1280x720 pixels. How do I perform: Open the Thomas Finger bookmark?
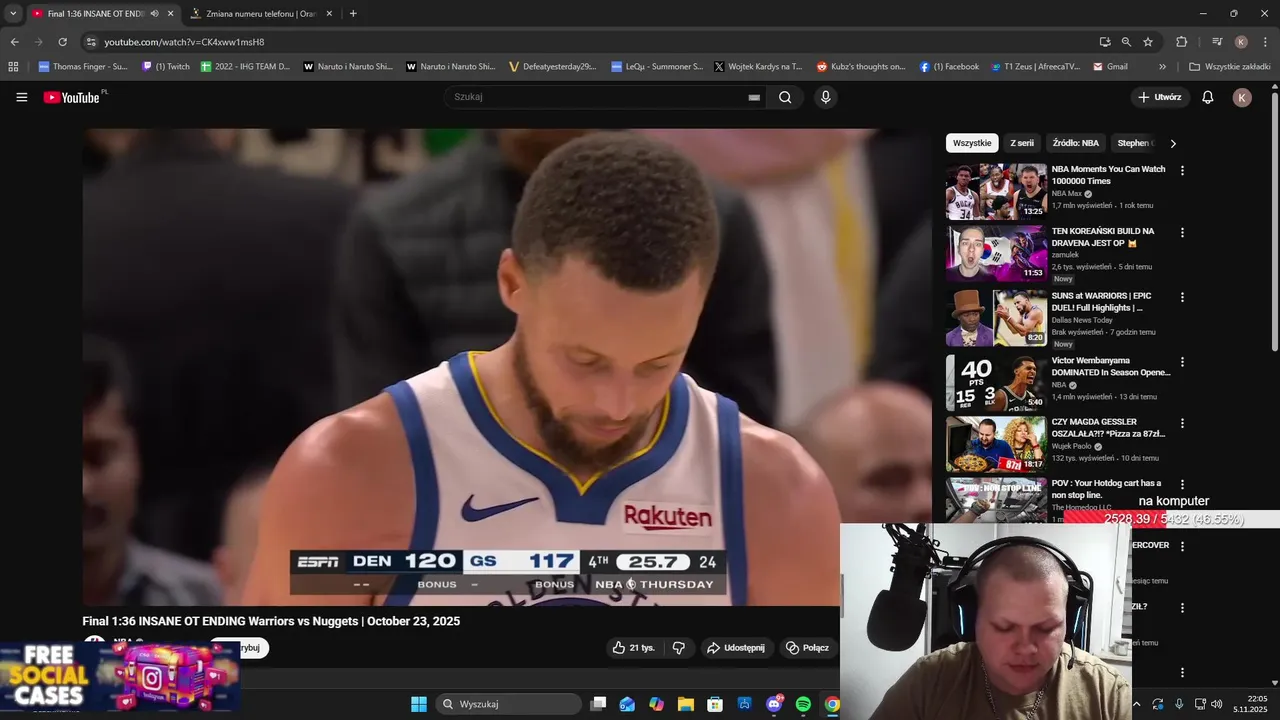click(x=82, y=67)
